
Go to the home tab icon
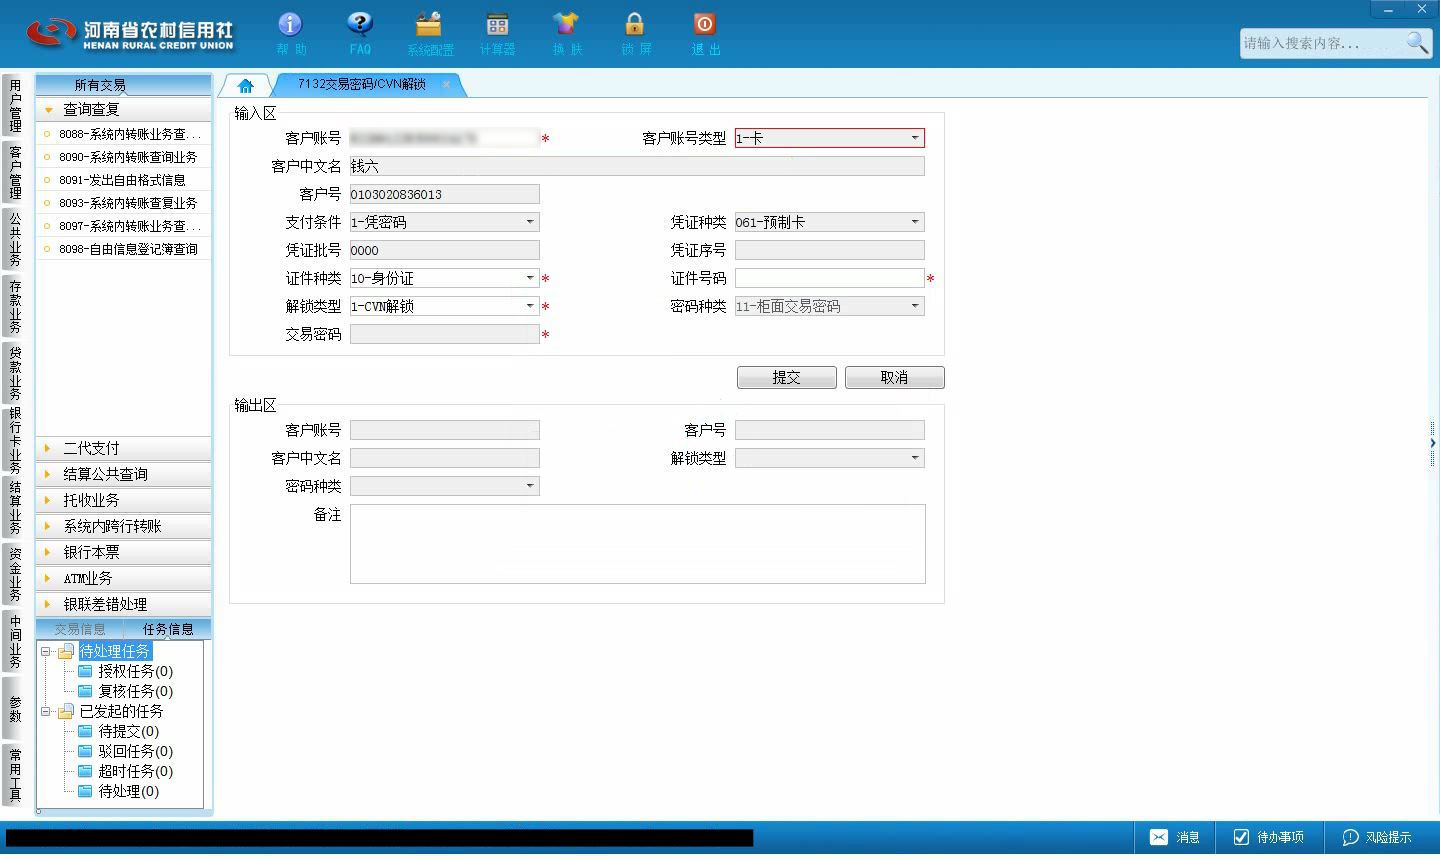(x=245, y=85)
